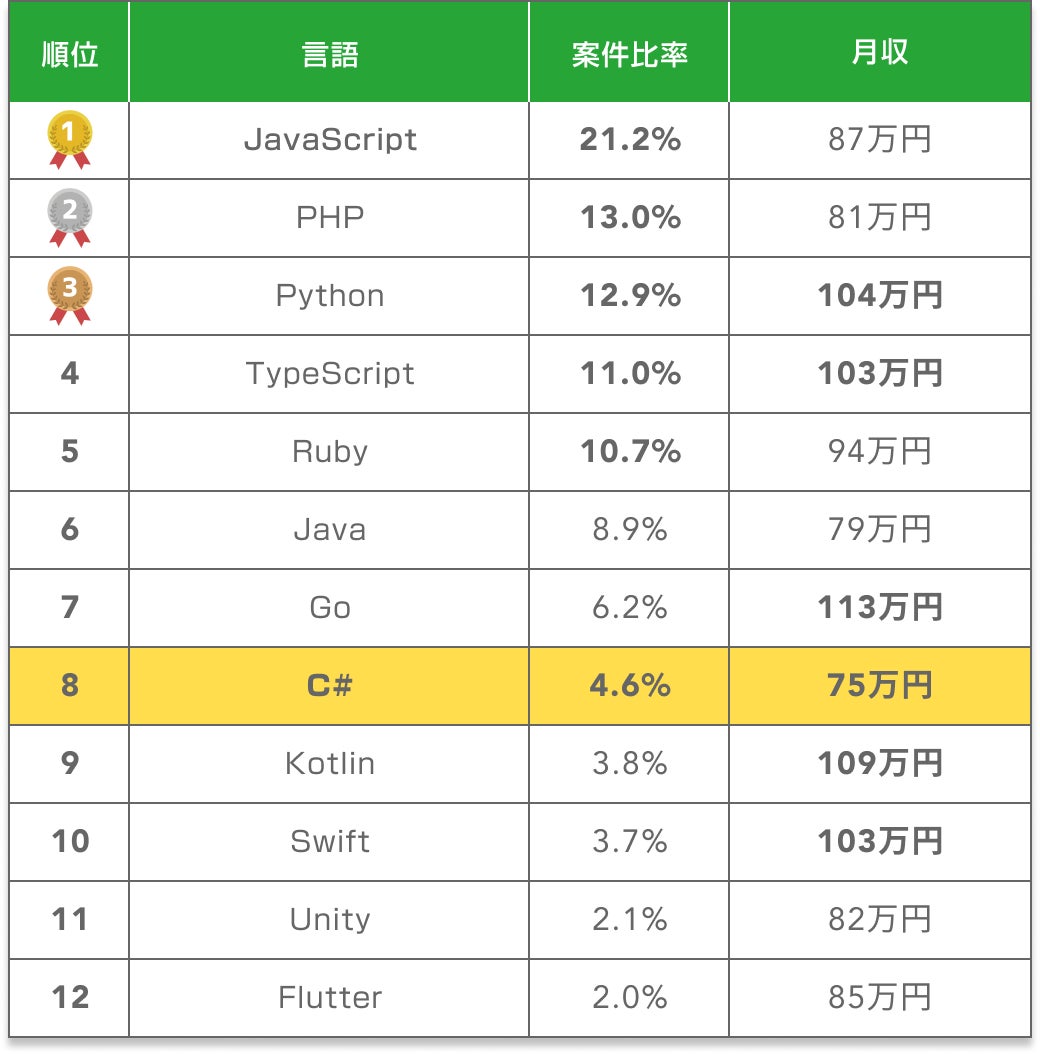Select the PHP language cell
The image size is (1040, 1054).
point(330,217)
